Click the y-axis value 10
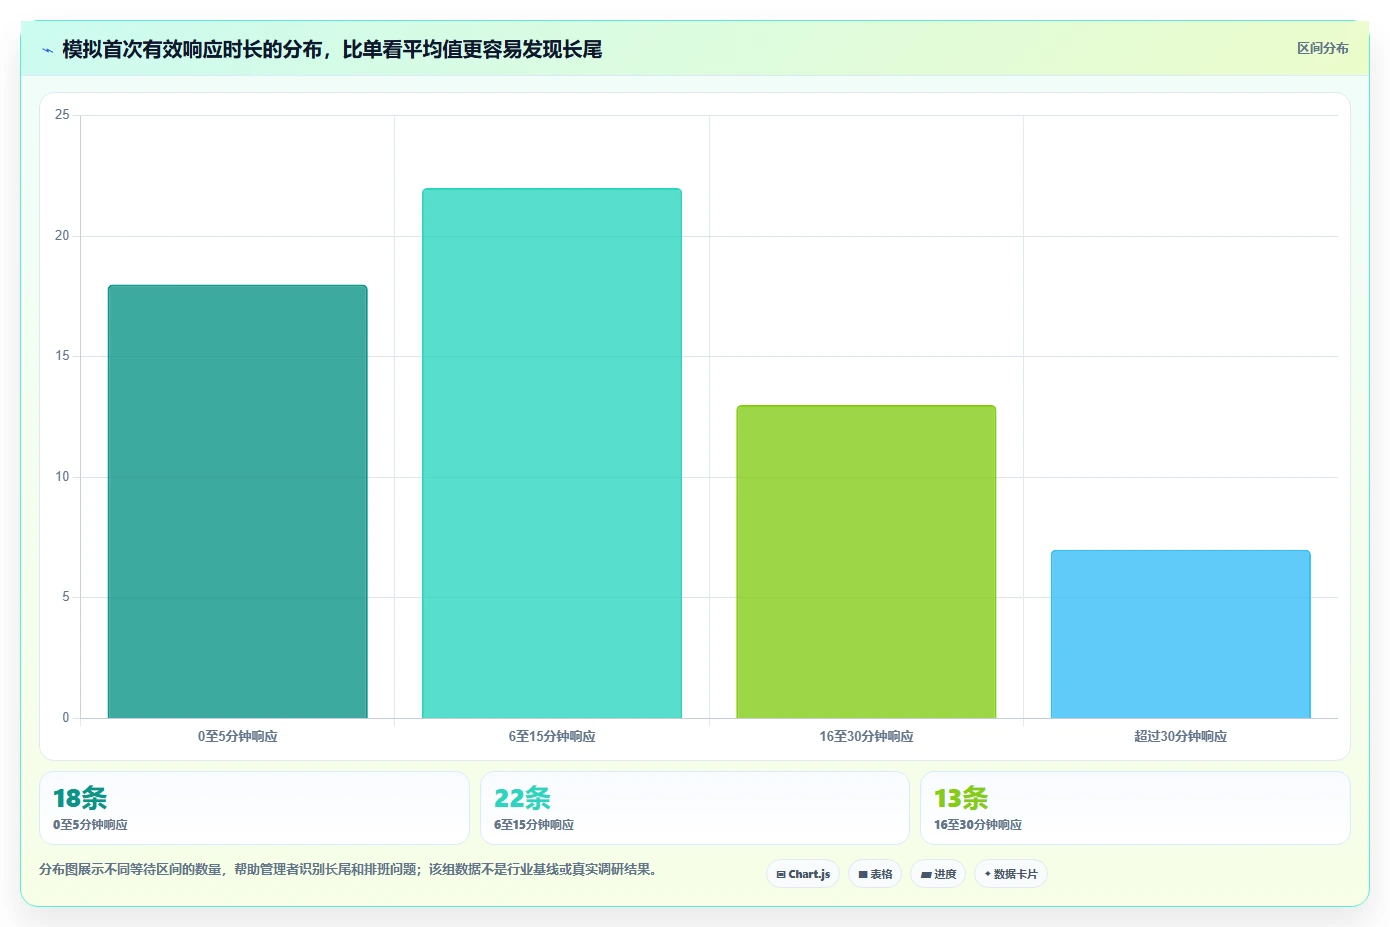Screen dimensions: 1390x927 pyautogui.click(x=62, y=477)
